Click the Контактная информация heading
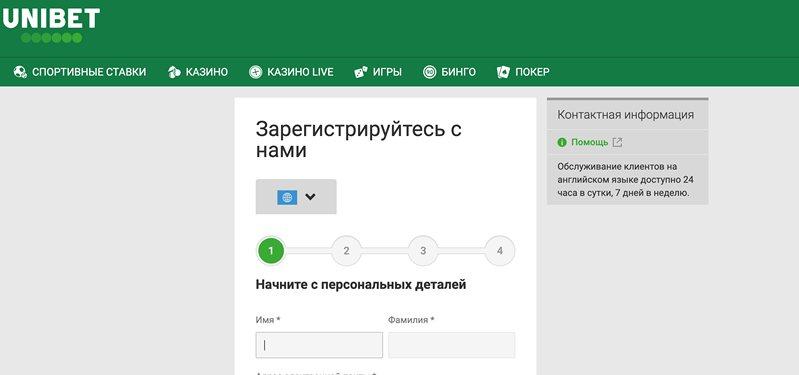The width and height of the screenshot is (799, 375). click(x=625, y=115)
